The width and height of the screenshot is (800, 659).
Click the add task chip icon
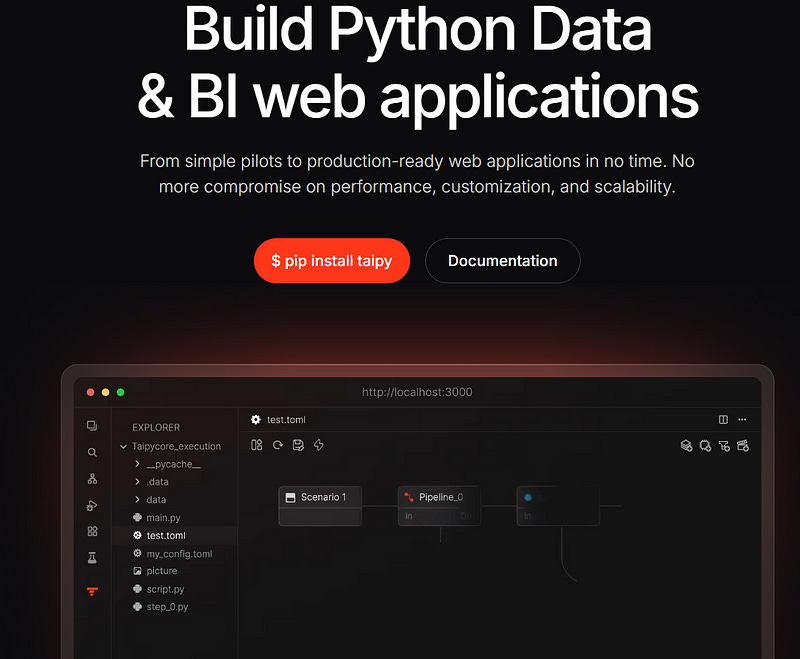point(706,446)
